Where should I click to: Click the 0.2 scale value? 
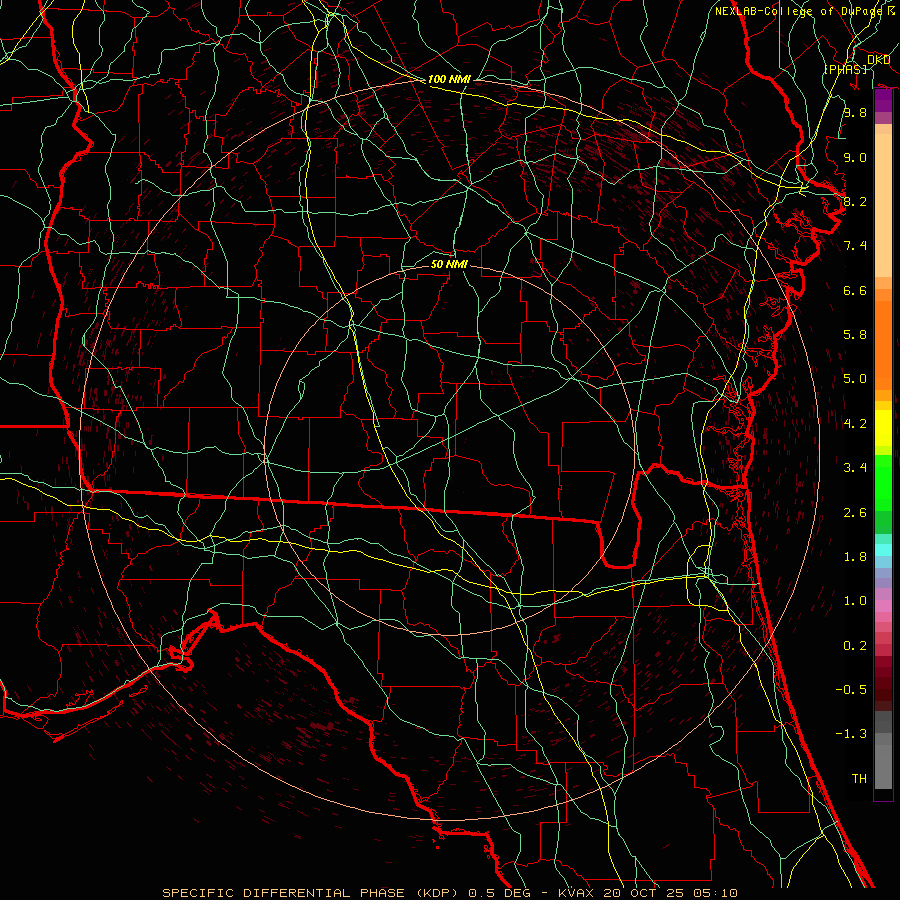point(855,646)
